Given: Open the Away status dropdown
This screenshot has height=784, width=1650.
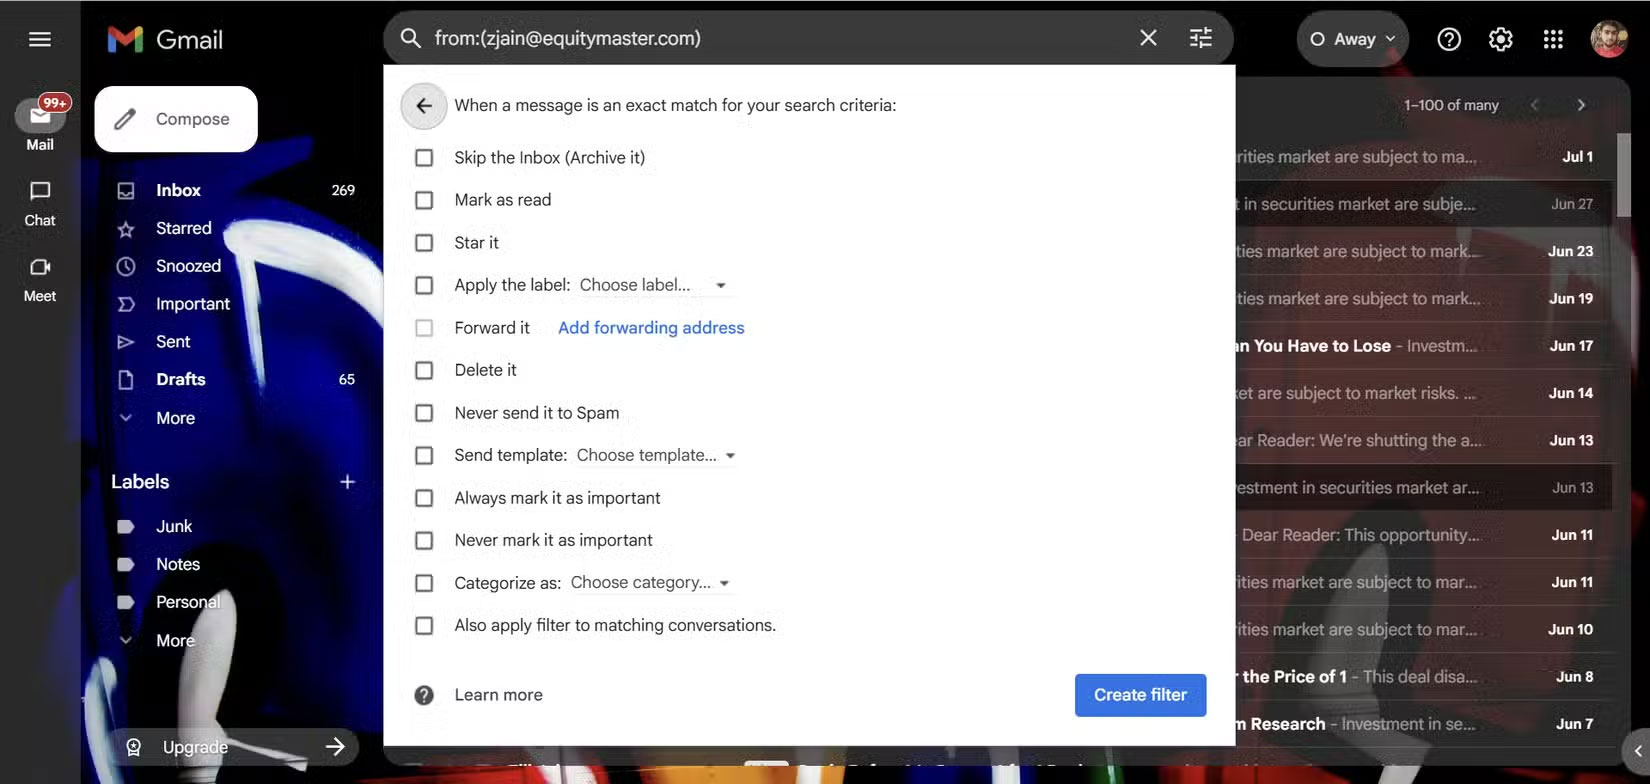Looking at the screenshot, I should [1352, 39].
